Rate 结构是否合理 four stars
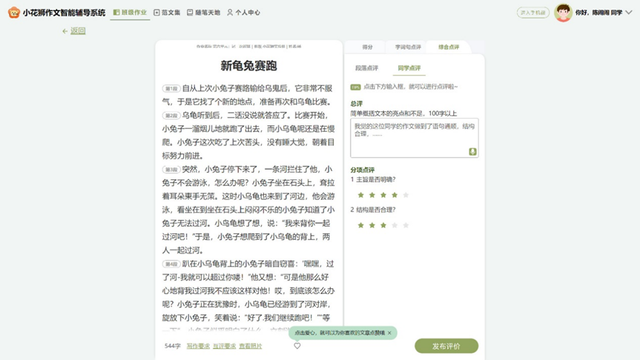 394,225
